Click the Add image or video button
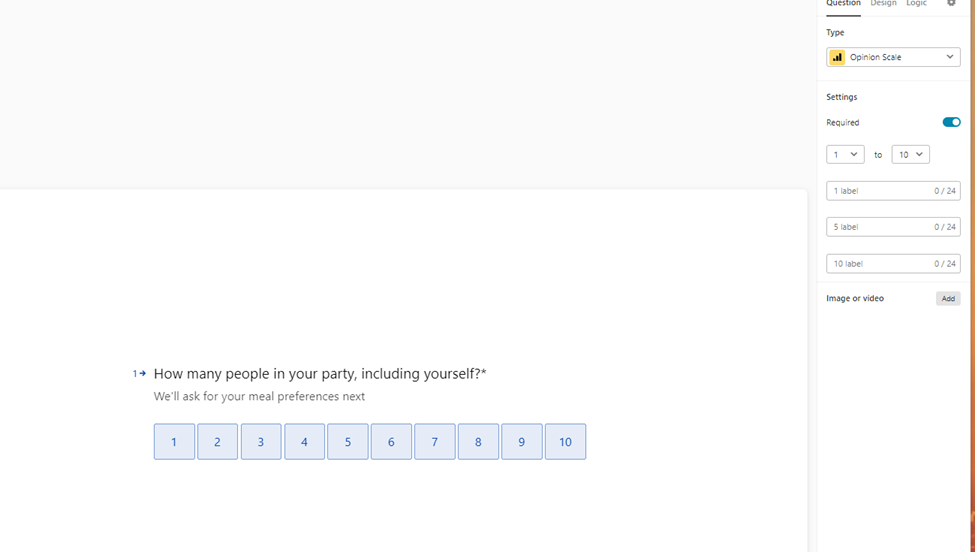 [x=948, y=299]
